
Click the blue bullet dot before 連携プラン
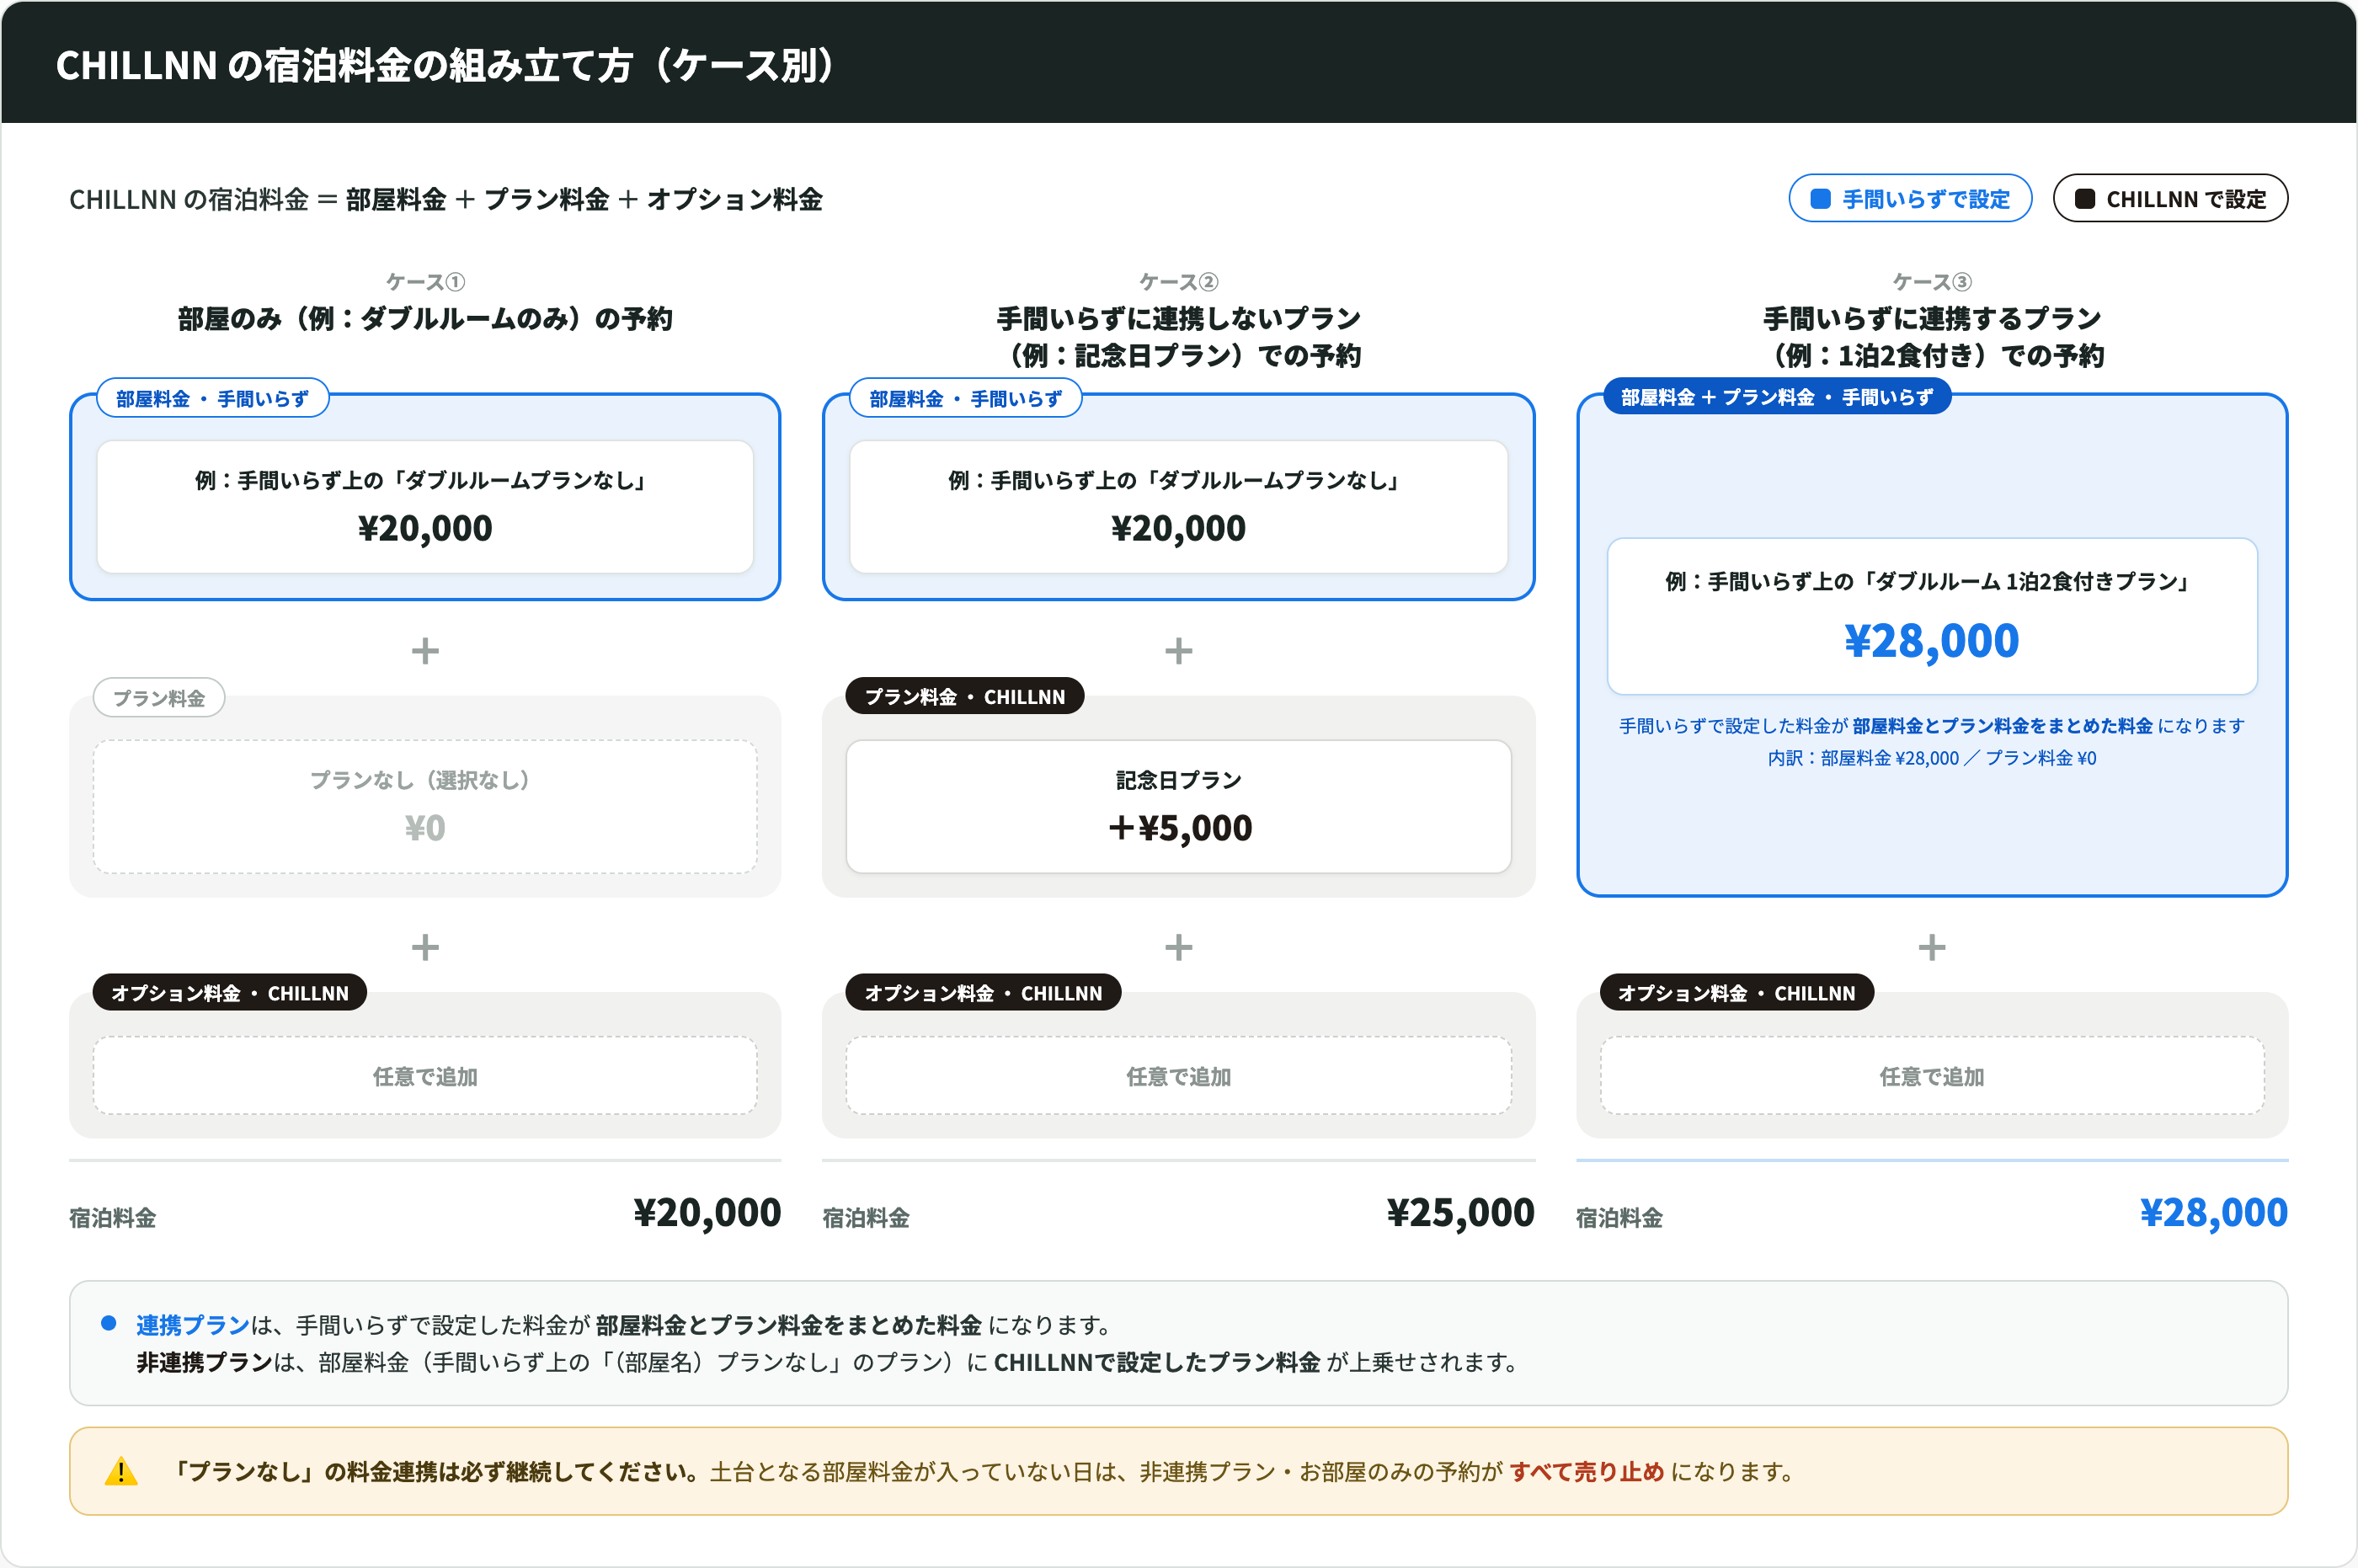pos(109,1323)
